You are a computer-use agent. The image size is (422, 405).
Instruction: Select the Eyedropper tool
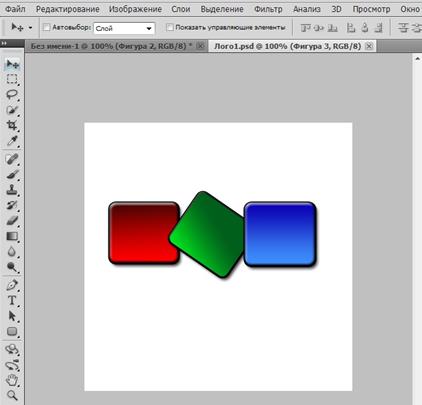click(x=12, y=141)
